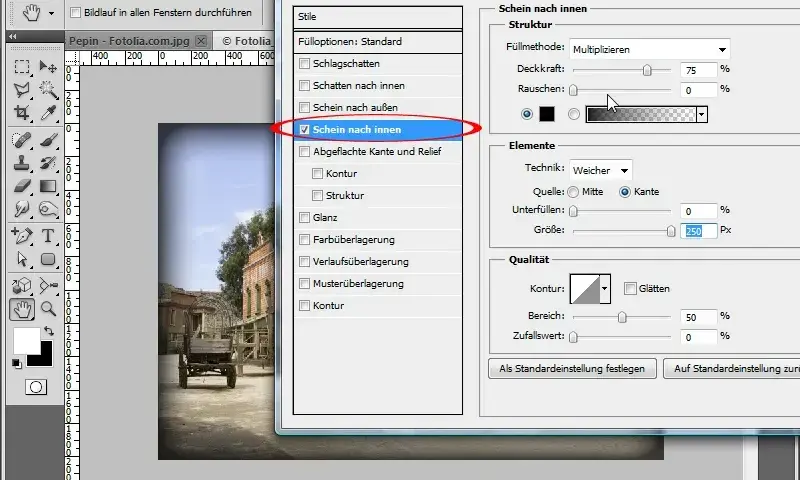
Task: Select the 3D Object Rotate tool
Action: [x=21, y=286]
